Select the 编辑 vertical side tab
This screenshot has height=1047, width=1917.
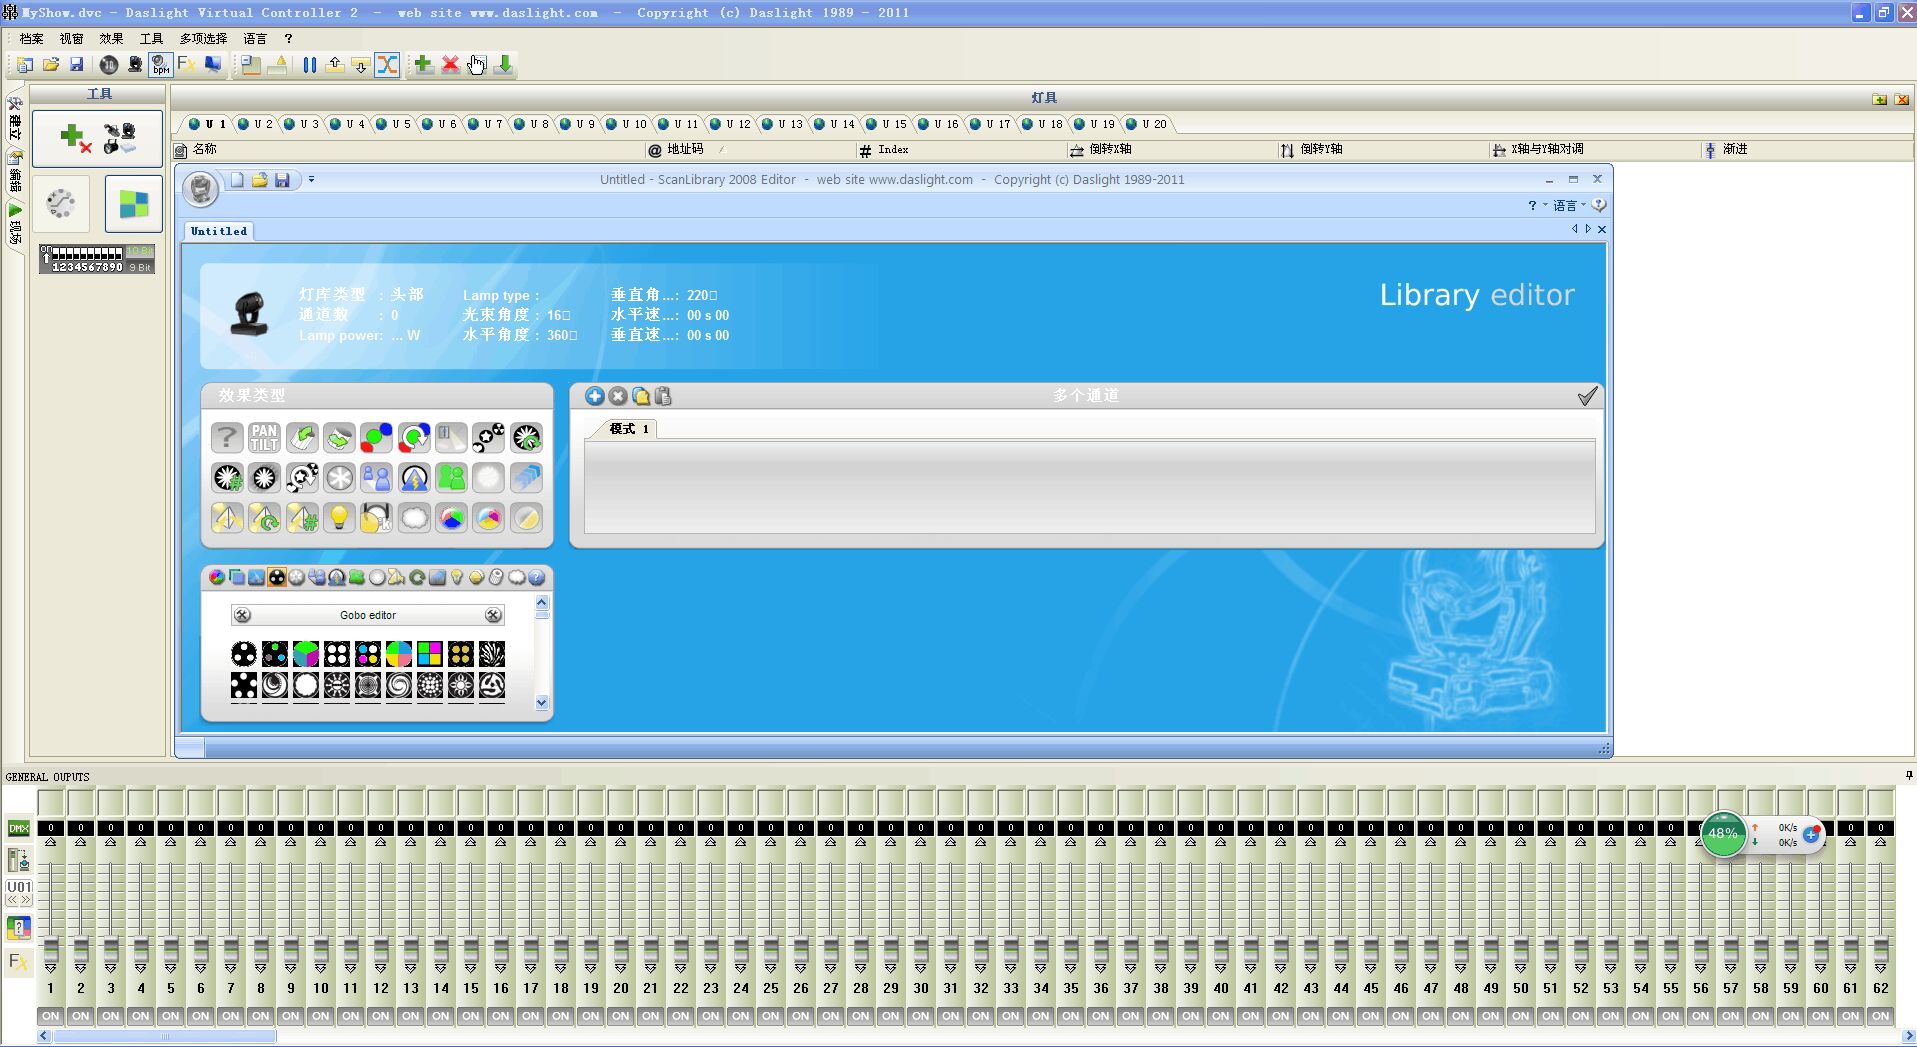(15, 171)
